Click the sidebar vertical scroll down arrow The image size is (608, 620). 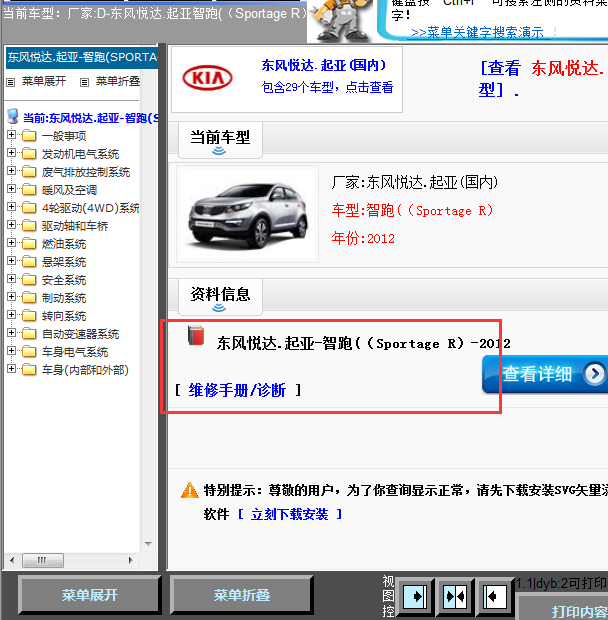(149, 544)
